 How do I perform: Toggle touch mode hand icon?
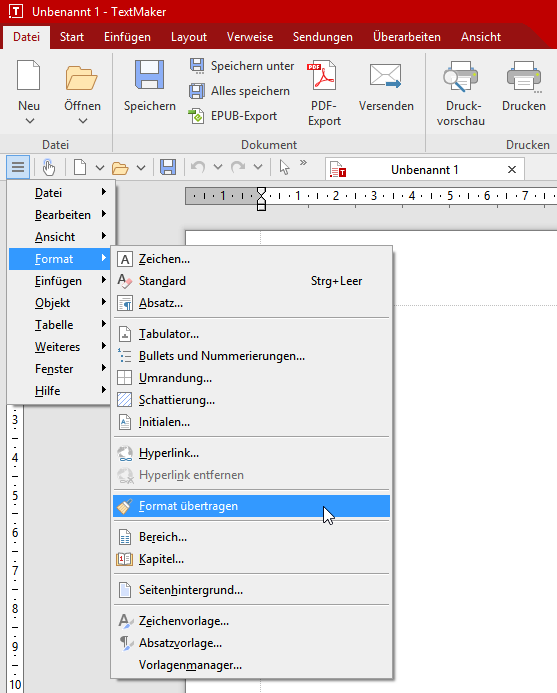[x=48, y=167]
